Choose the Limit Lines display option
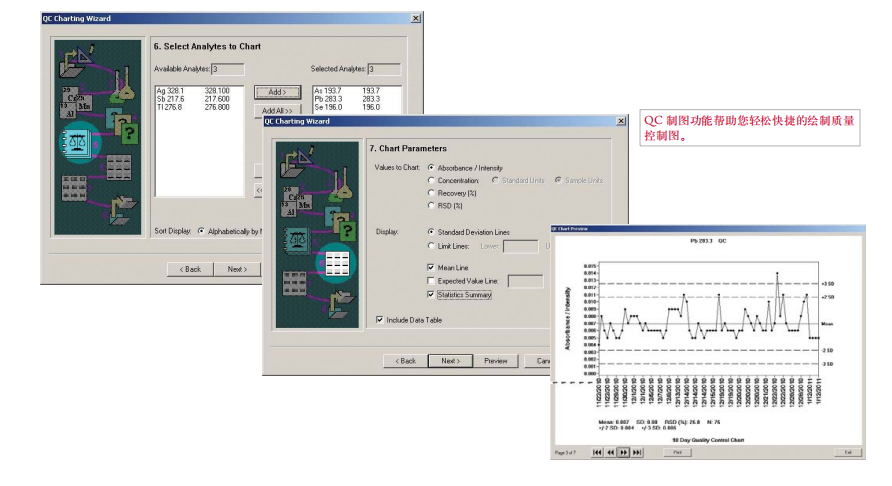The width and height of the screenshot is (892, 486). (431, 246)
